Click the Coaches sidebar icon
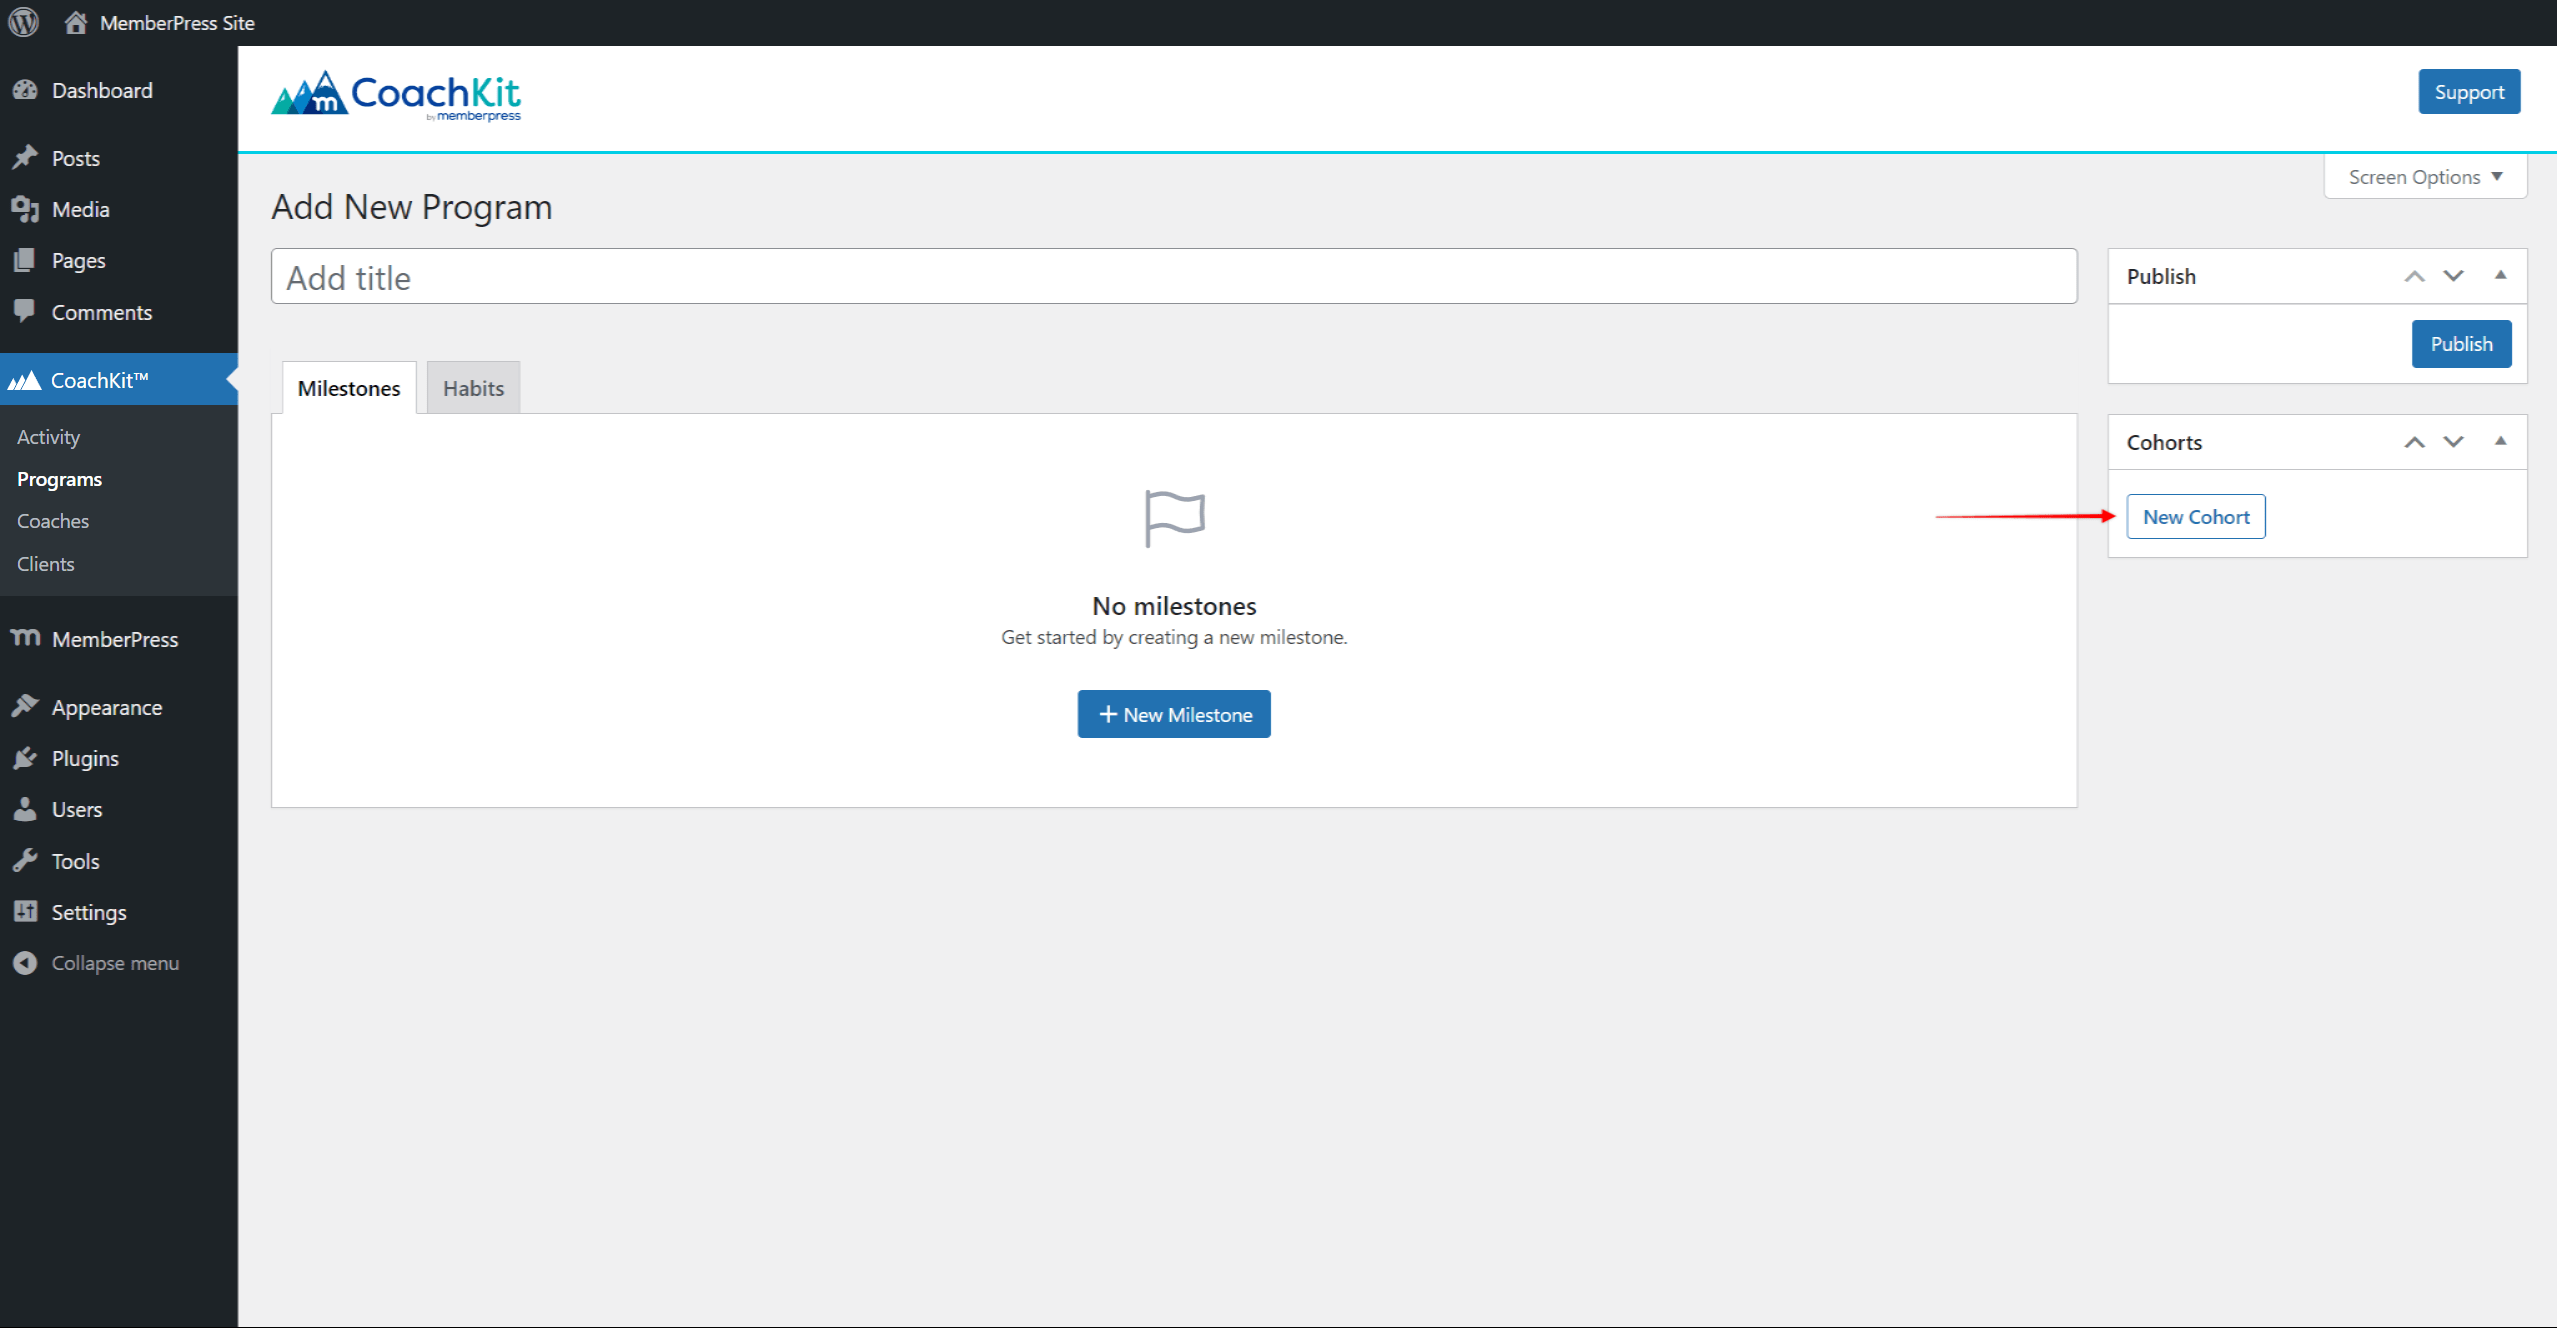 51,521
